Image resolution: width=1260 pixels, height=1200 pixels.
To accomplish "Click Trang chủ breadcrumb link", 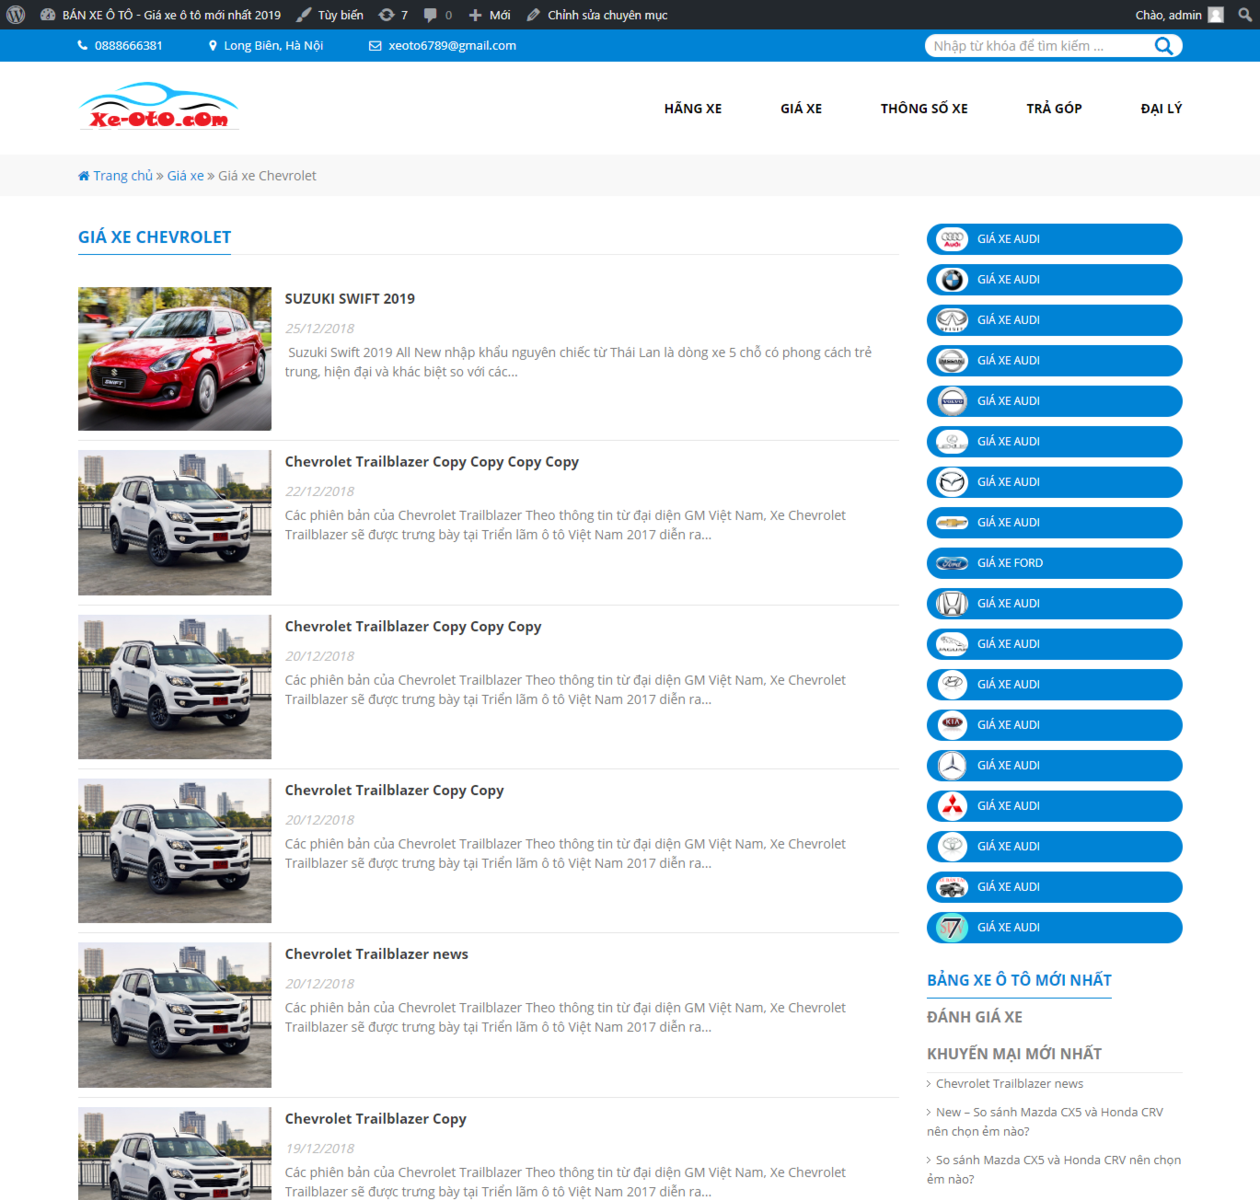I will [123, 176].
